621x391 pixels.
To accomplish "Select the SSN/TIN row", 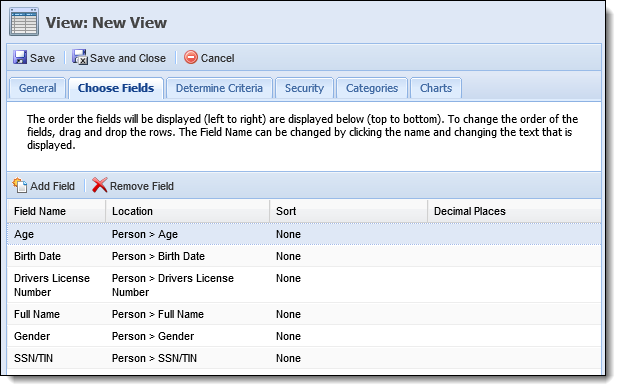I will pos(304,358).
